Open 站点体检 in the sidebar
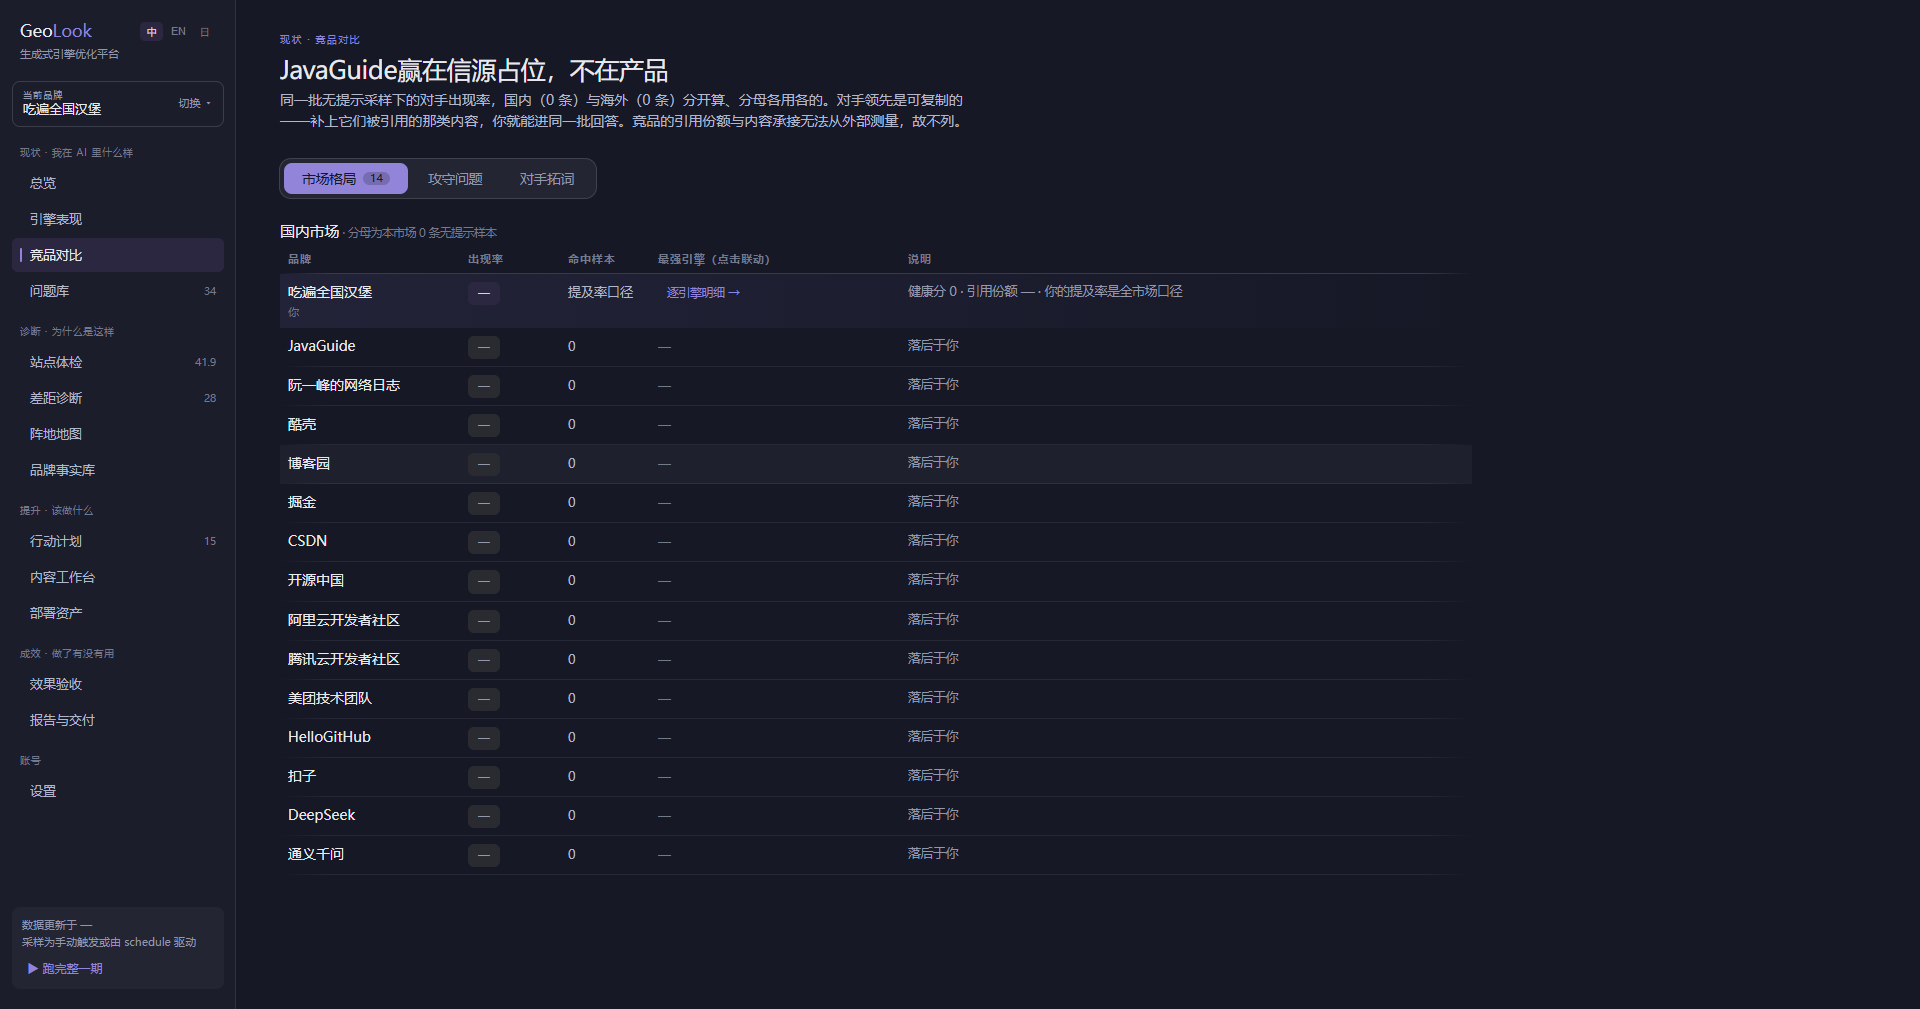Screen dimensions: 1920x1009 118,362
